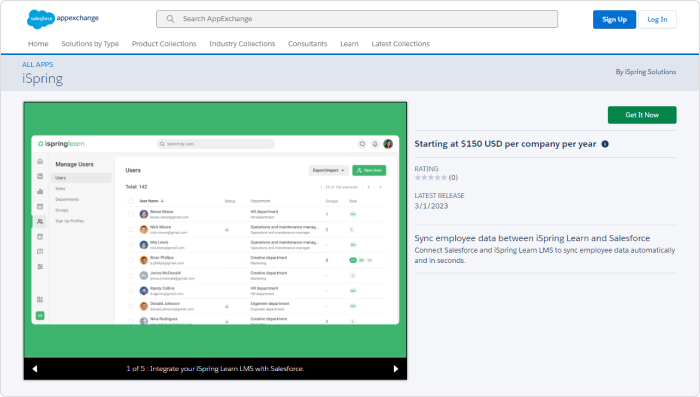Open the sliders settings icon in preview sidebar
Image resolution: width=700 pixels, height=397 pixels.
click(40, 267)
